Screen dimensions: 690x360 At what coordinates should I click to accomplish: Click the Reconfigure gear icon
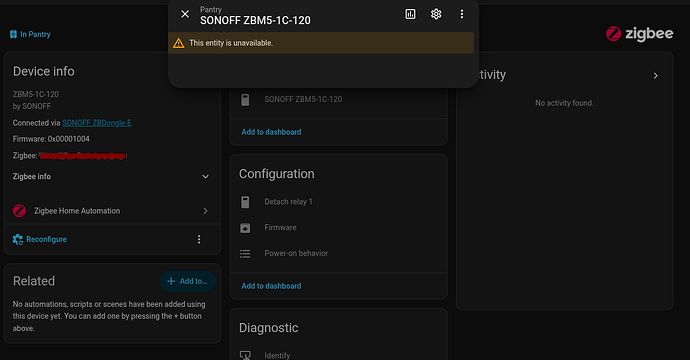(18, 239)
